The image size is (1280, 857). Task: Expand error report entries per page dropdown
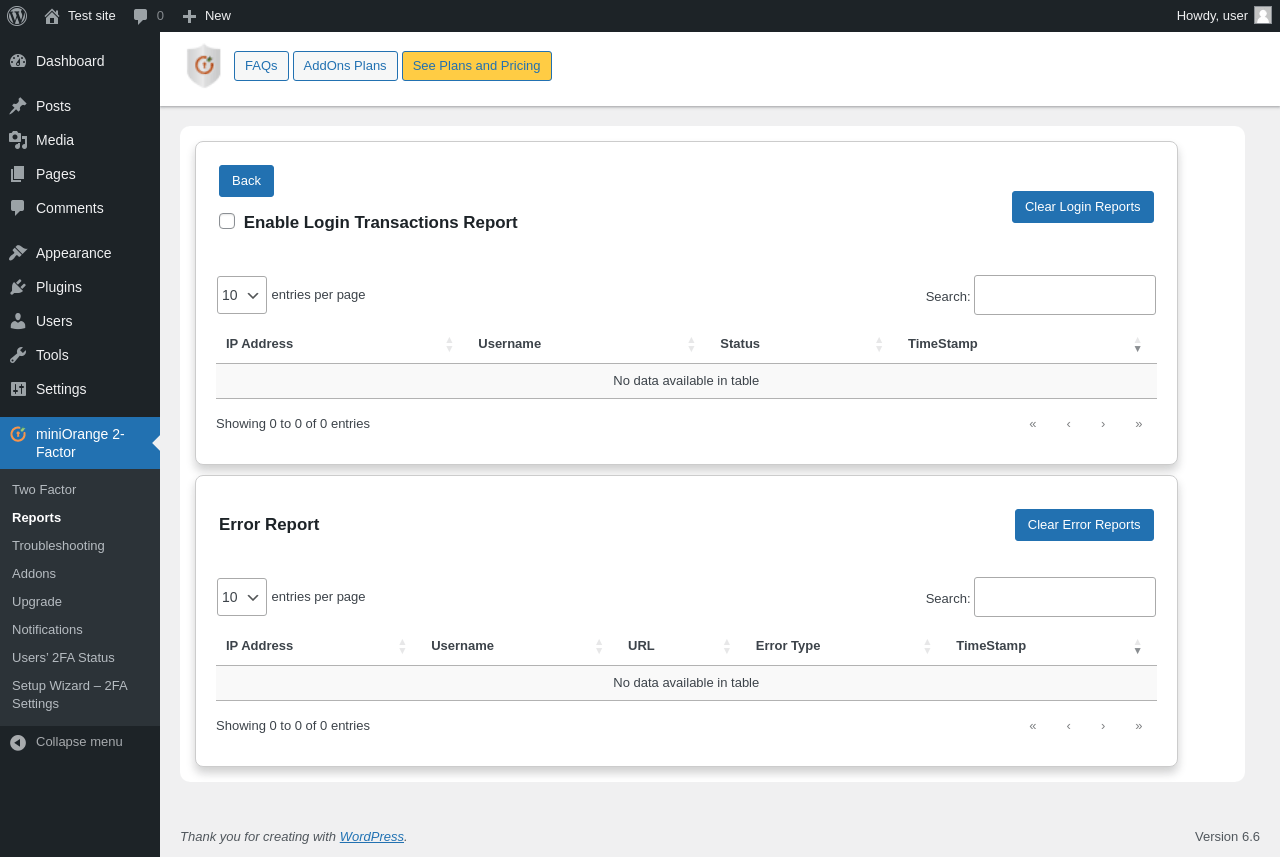tap(242, 597)
